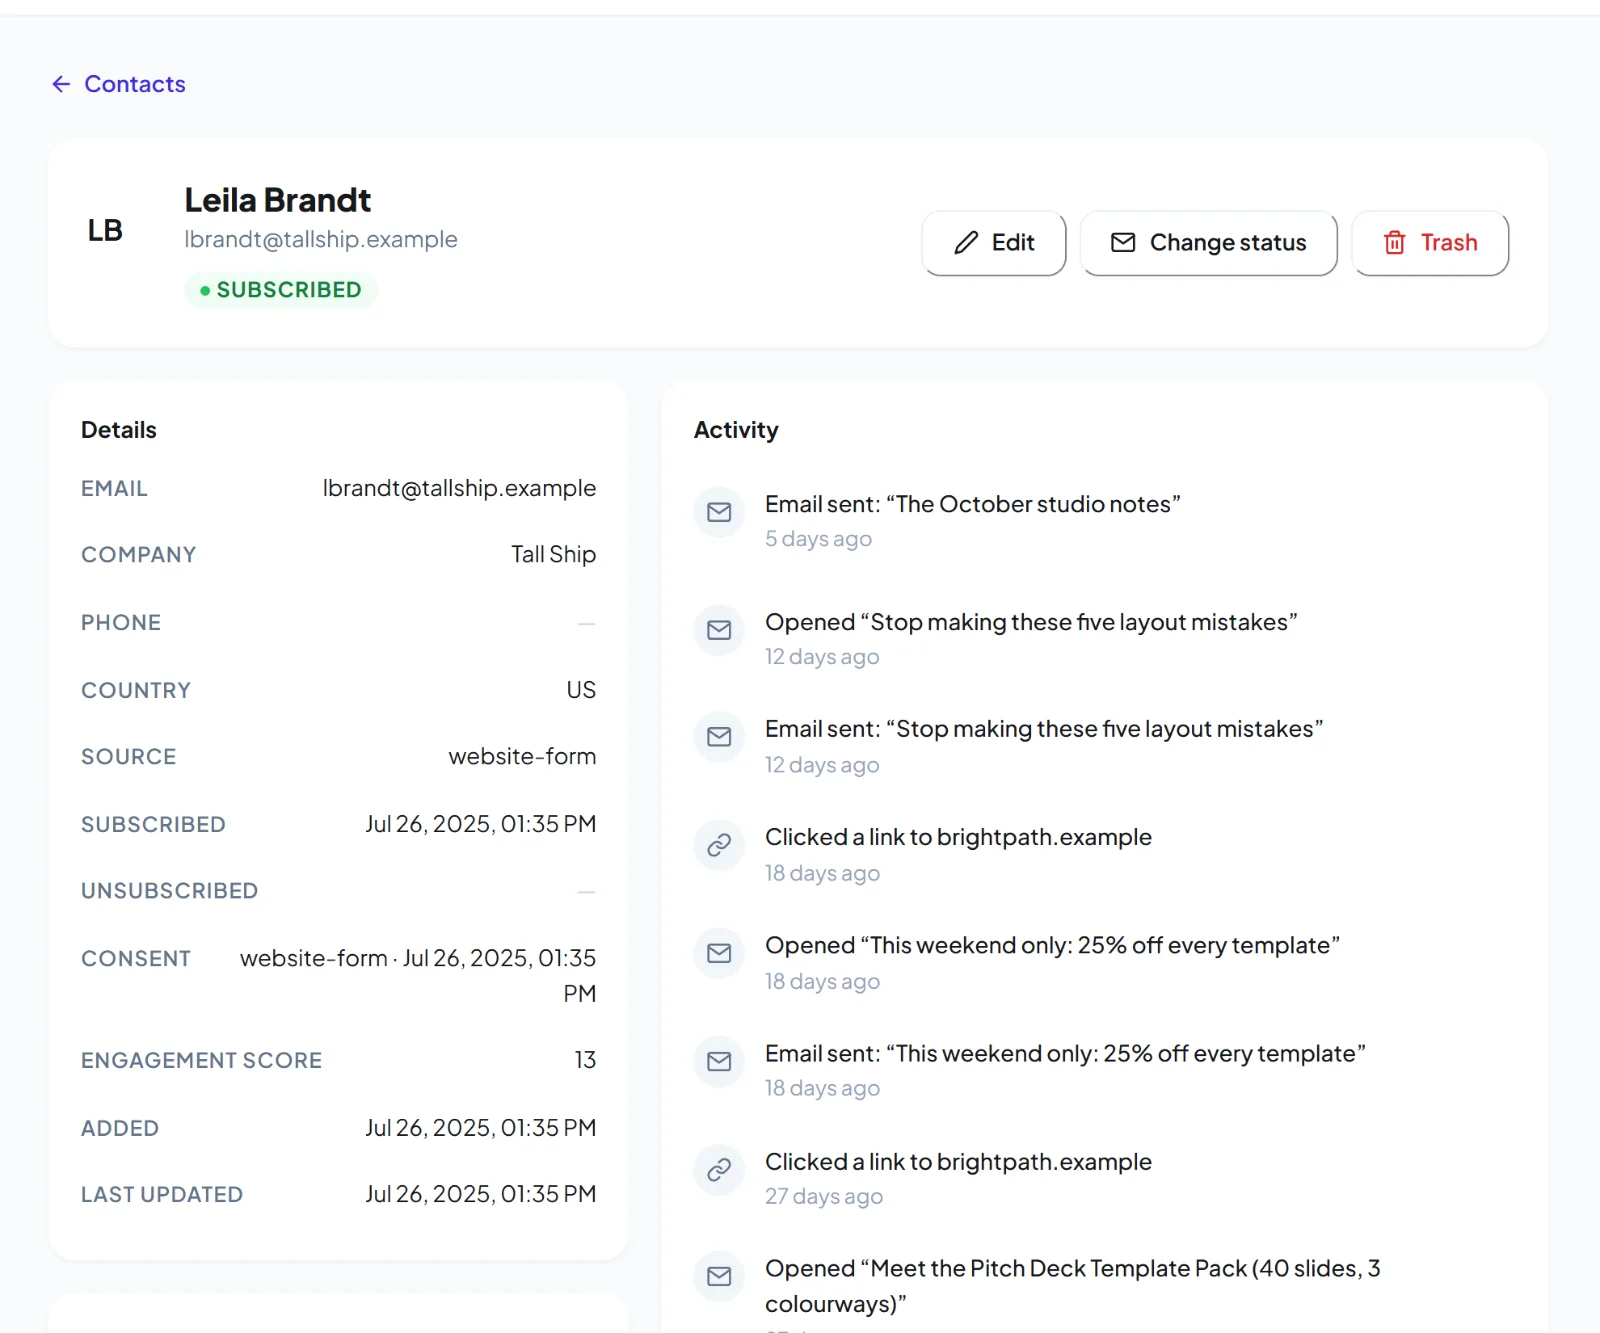Click envelope icon for Email sent 25% off template
Screen dimensions: 1600x1333
(x=719, y=1061)
